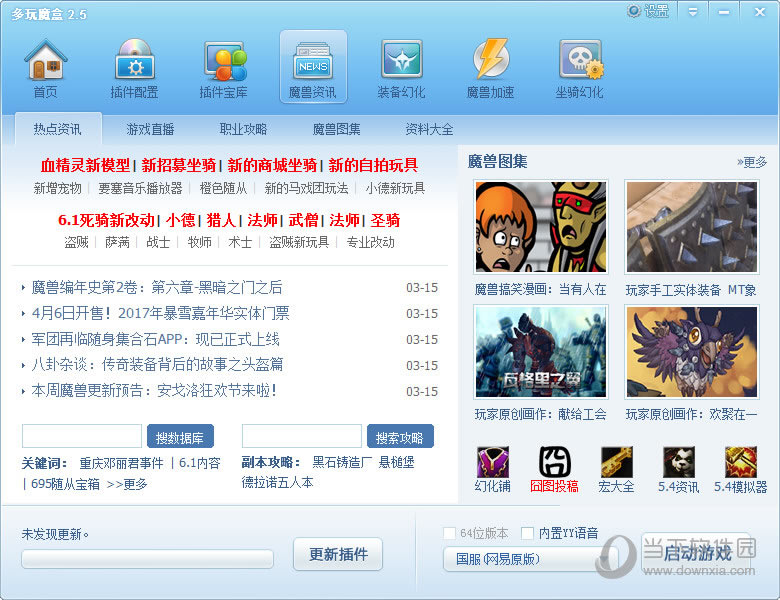Open headline 6.1死骑新改动
This screenshot has width=780, height=600.
(106, 220)
